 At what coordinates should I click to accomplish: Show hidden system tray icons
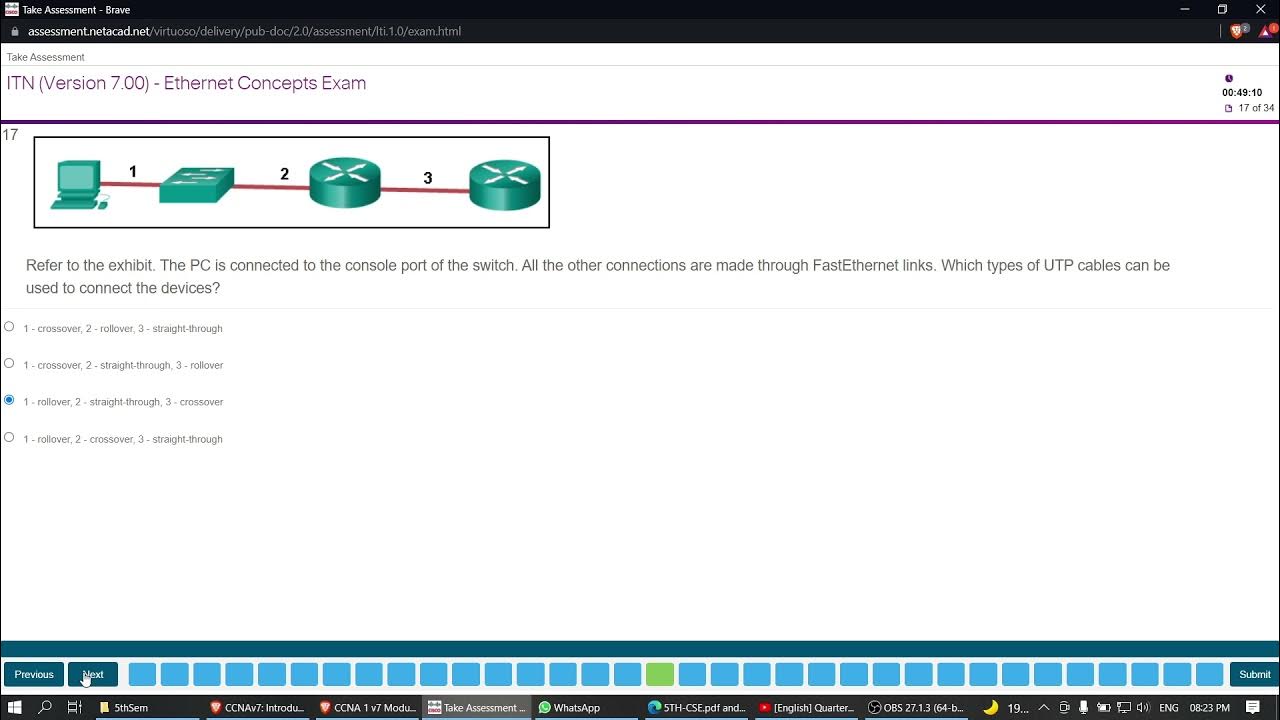(x=1044, y=708)
